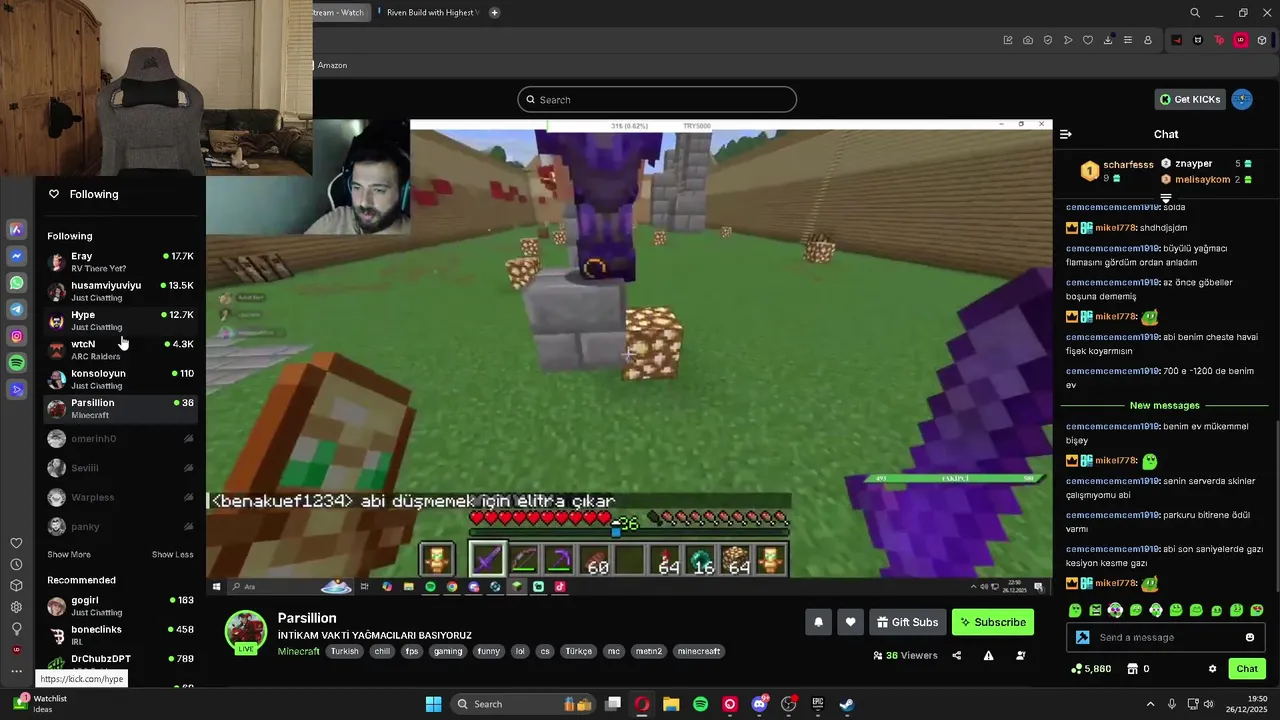1280x720 pixels.
Task: Open gogirl in Recommended list
Action: [120, 606]
